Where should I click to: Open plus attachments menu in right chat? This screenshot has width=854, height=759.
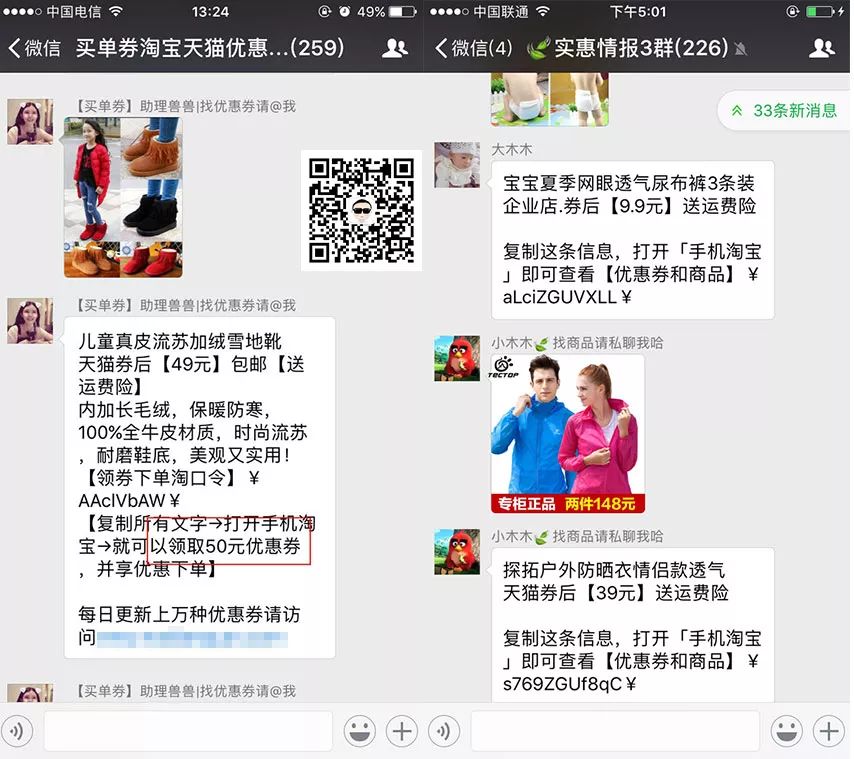(x=829, y=731)
